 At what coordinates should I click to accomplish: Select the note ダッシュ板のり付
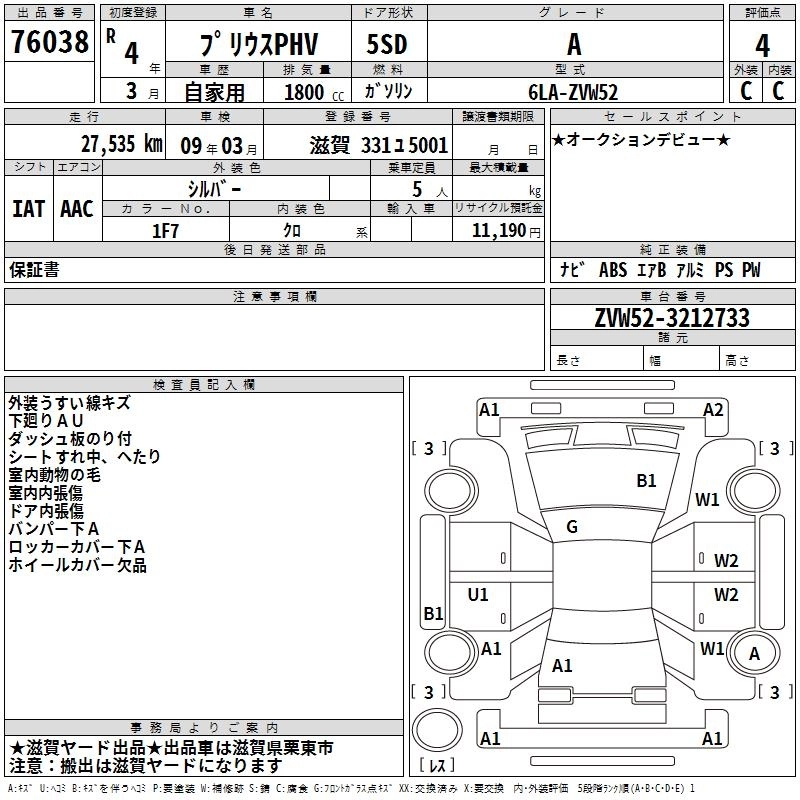pyautogui.click(x=70, y=438)
